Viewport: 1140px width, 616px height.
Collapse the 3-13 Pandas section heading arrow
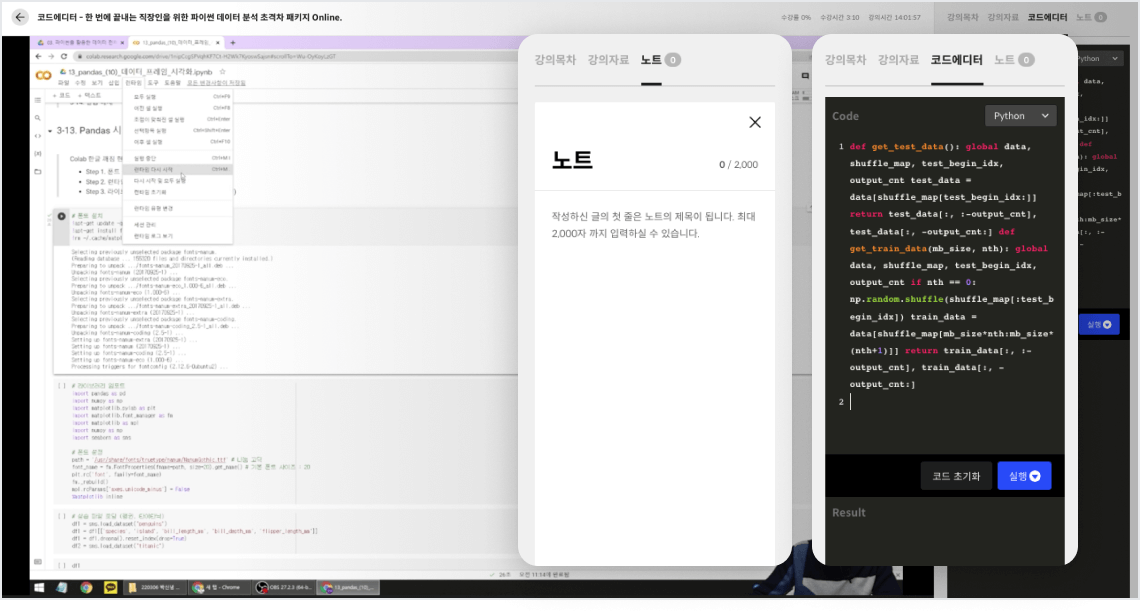(x=50, y=132)
